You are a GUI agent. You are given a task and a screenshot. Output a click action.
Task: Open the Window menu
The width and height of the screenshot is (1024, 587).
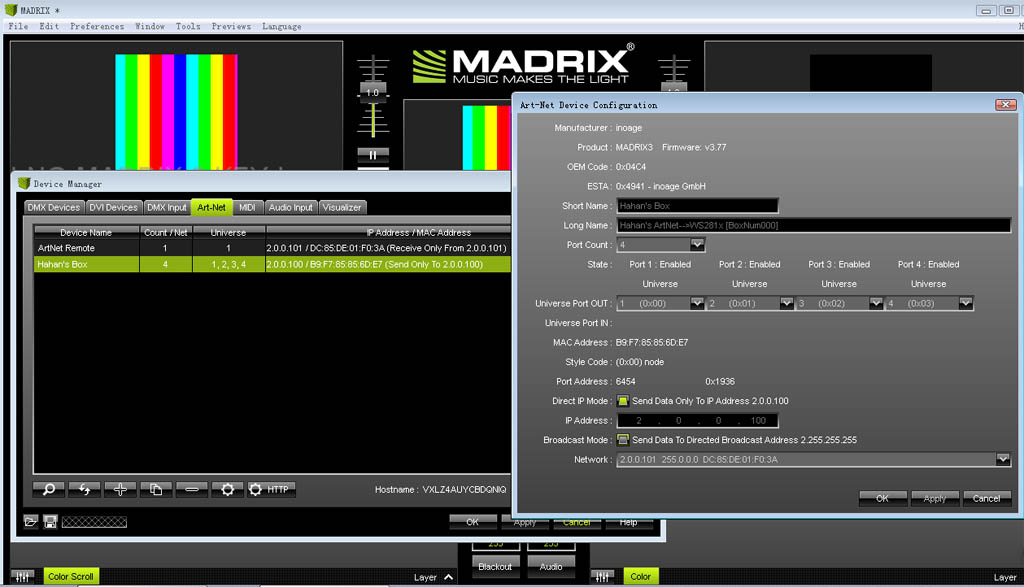coord(150,27)
